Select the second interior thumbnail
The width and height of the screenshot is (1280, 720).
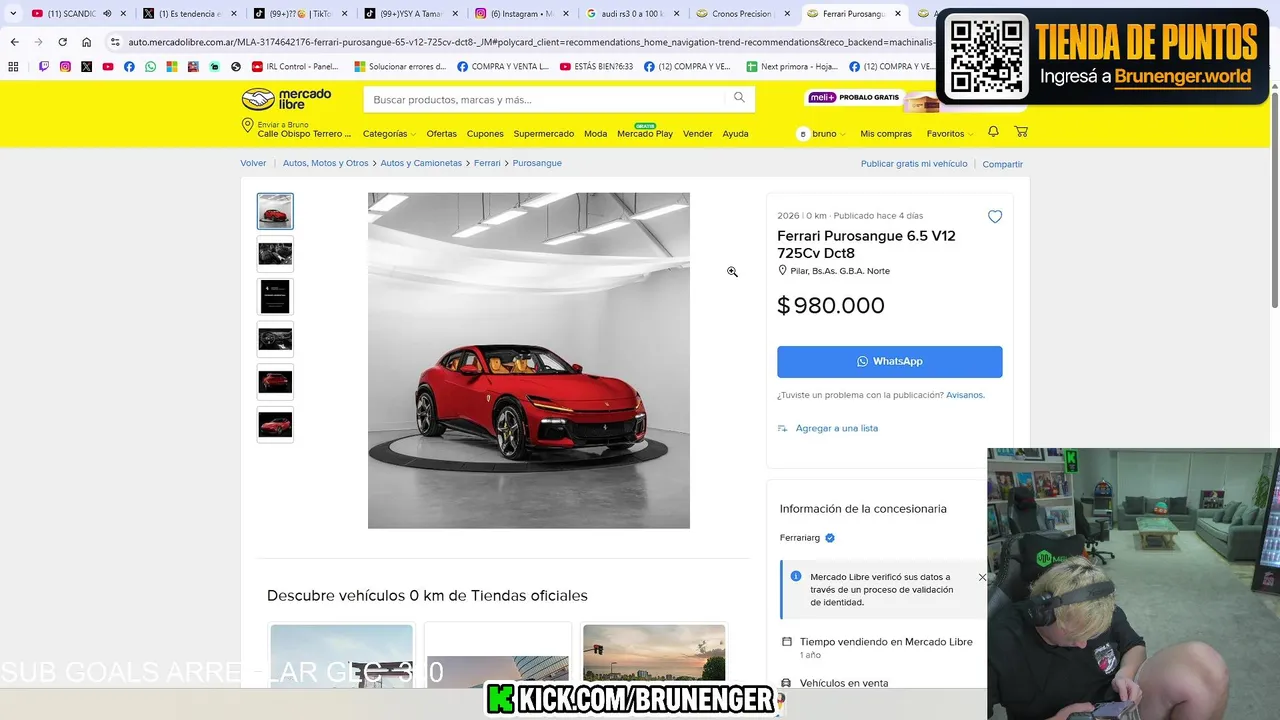click(x=275, y=254)
